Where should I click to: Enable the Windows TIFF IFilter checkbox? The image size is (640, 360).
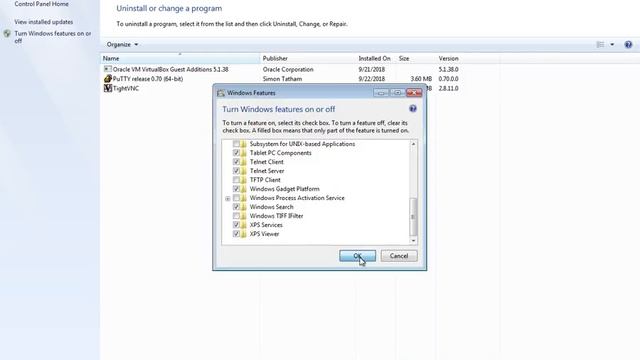tap(236, 216)
